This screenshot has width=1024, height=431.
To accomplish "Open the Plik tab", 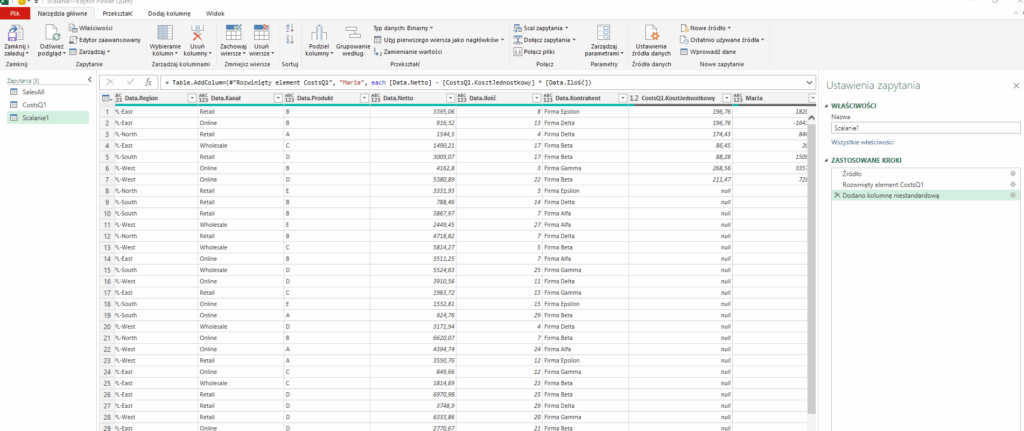I will click(15, 13).
